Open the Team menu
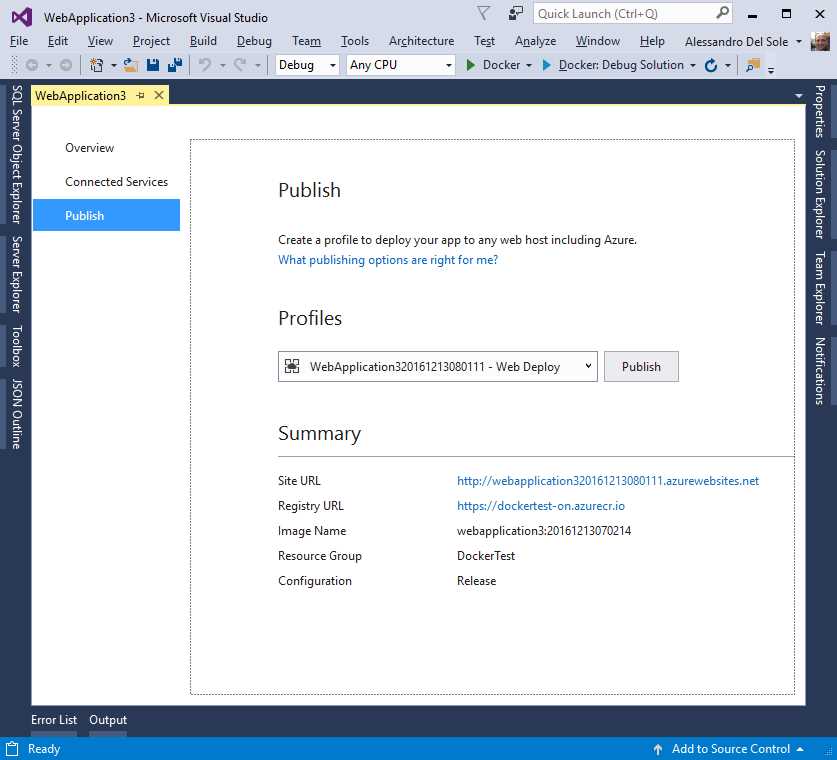The width and height of the screenshot is (837, 760). (x=306, y=41)
